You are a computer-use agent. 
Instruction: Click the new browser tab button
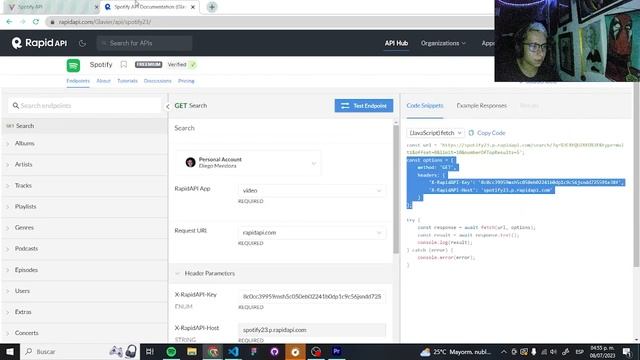point(212,7)
